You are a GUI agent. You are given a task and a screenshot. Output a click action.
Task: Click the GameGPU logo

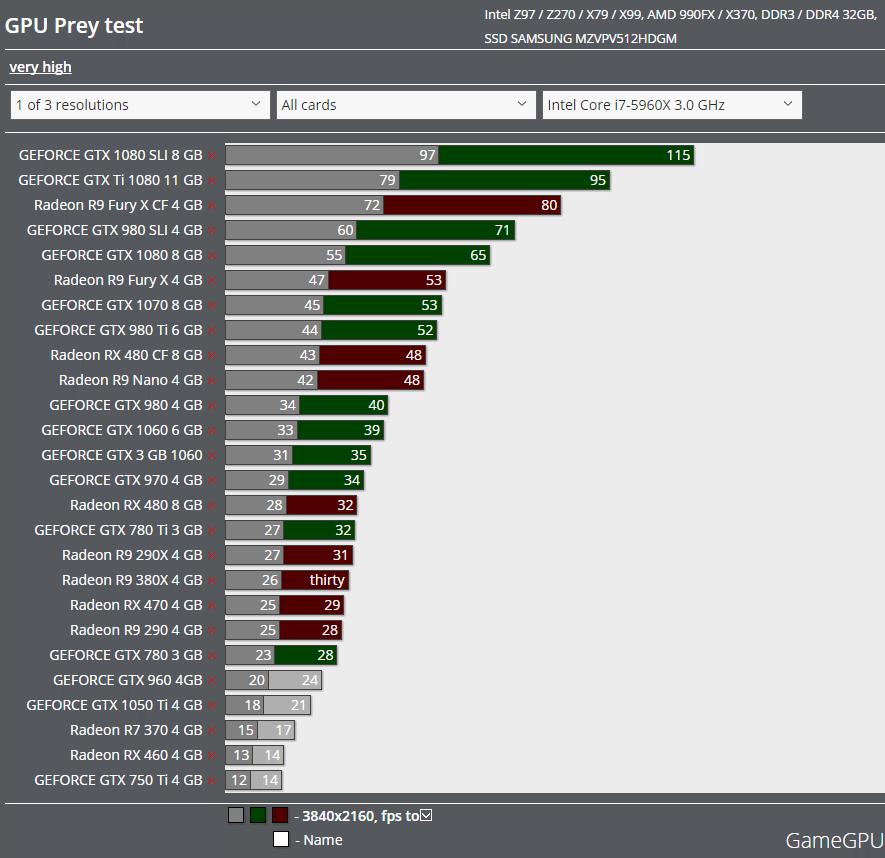[835, 841]
